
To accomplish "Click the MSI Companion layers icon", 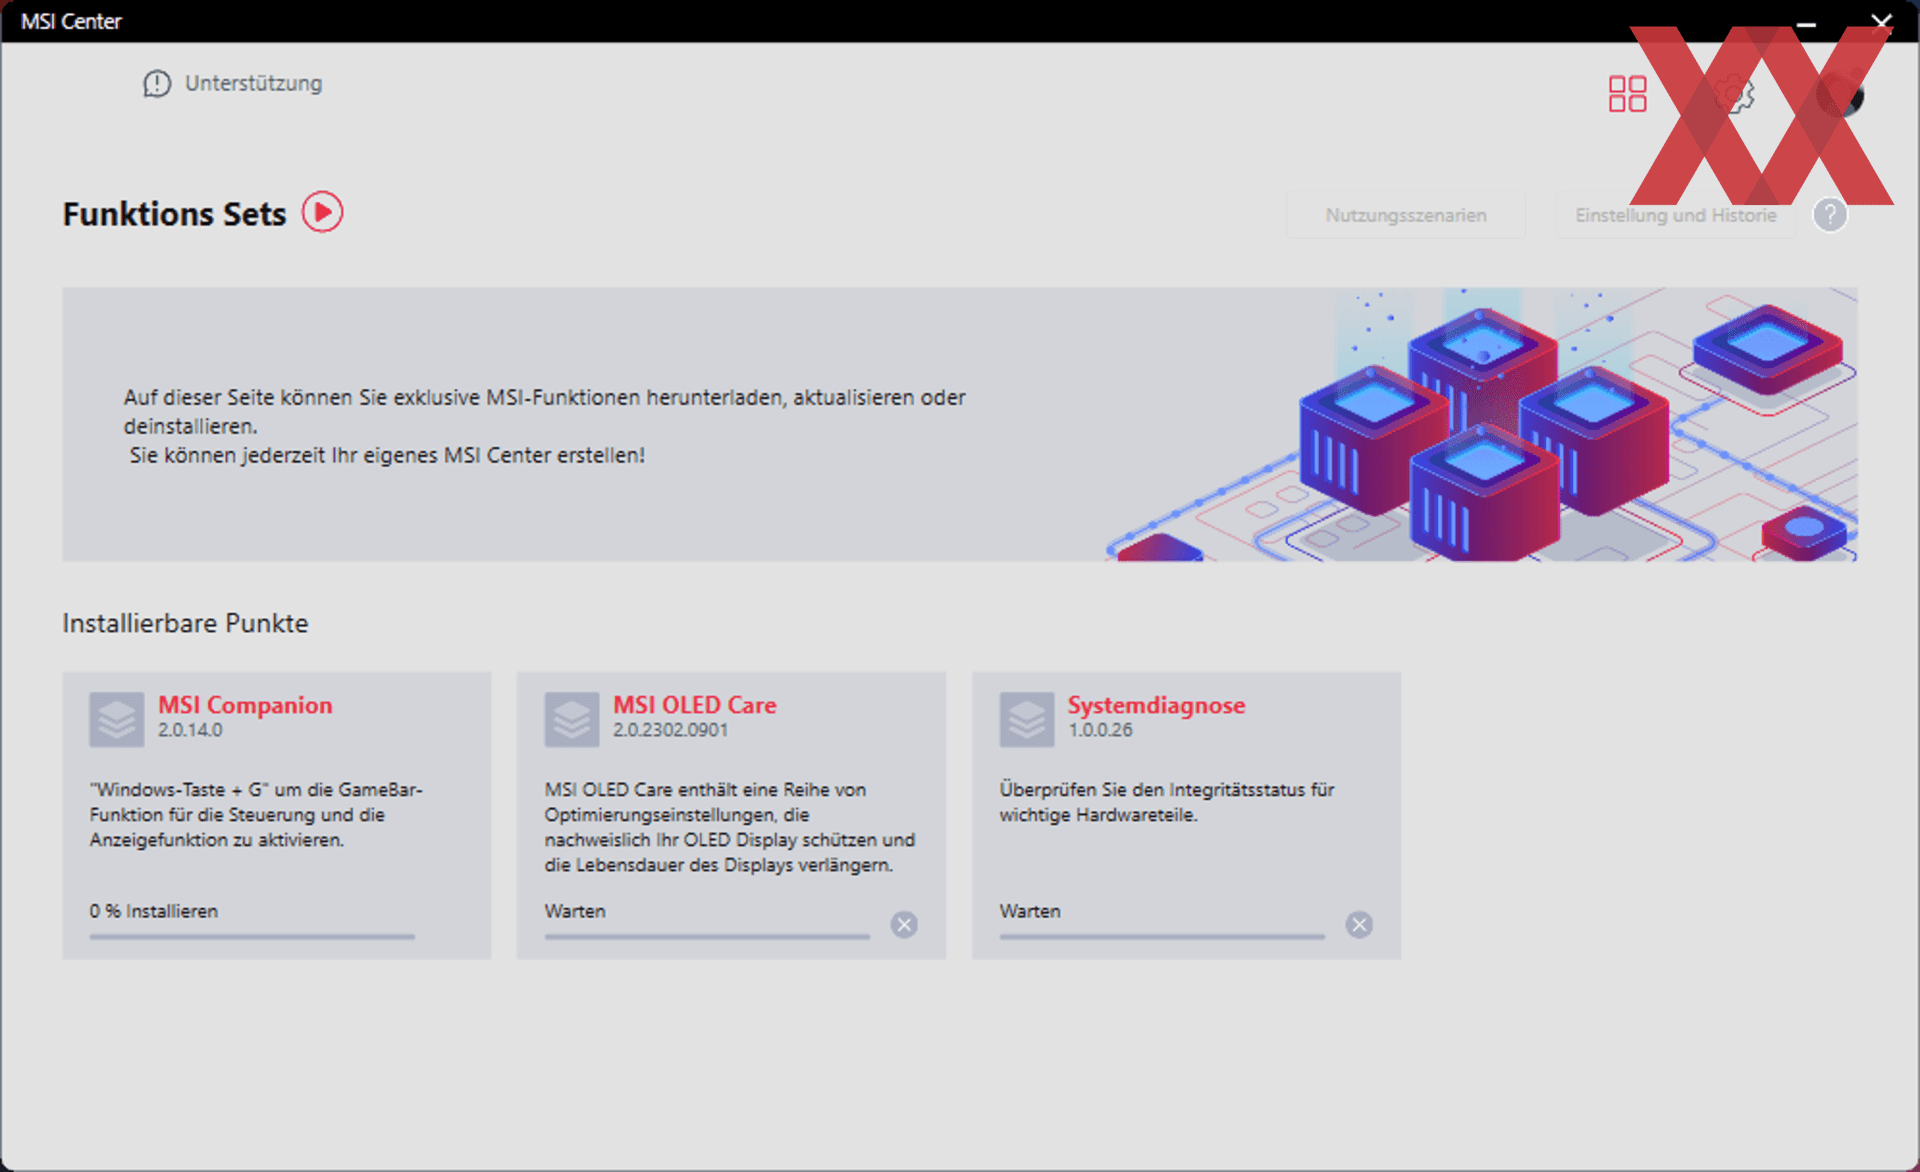I will [117, 719].
